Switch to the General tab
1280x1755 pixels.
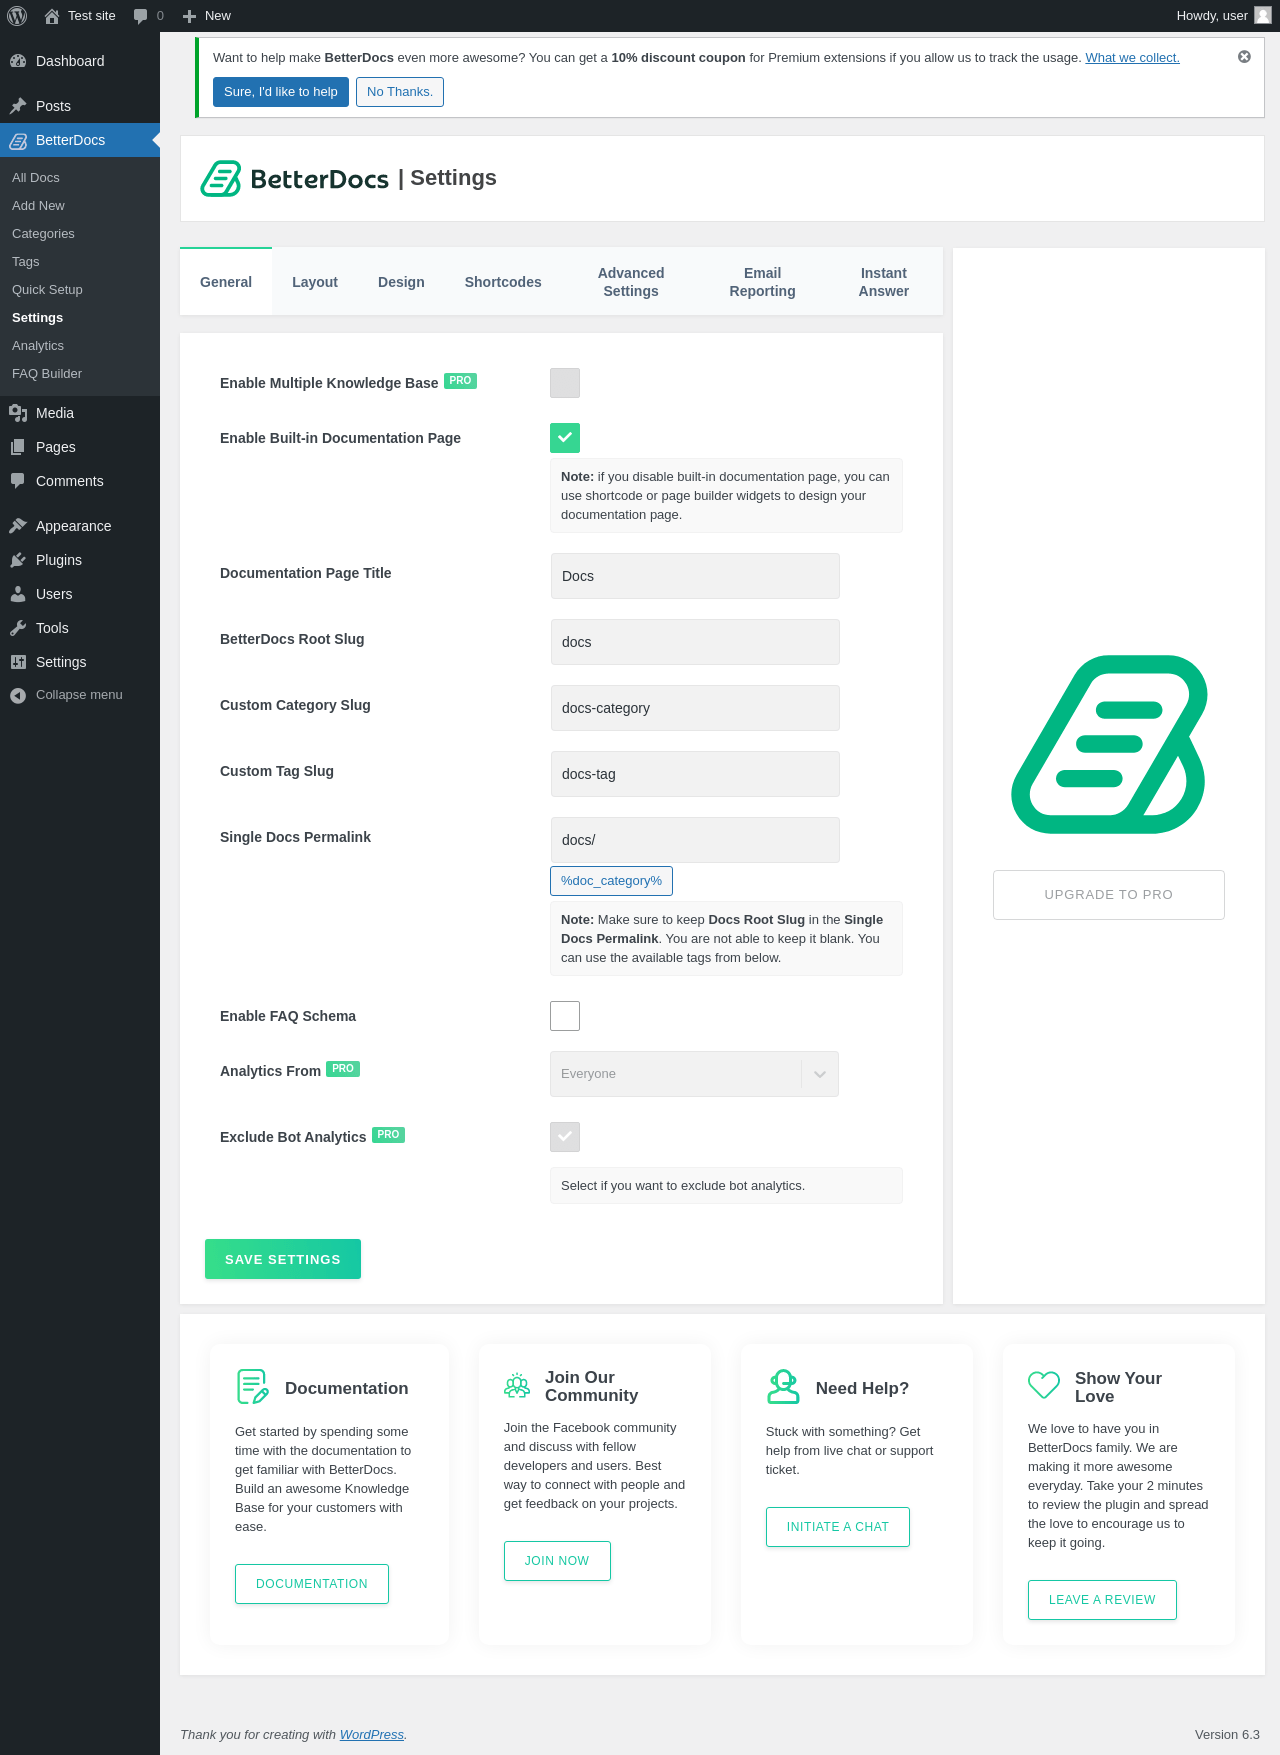pyautogui.click(x=226, y=282)
